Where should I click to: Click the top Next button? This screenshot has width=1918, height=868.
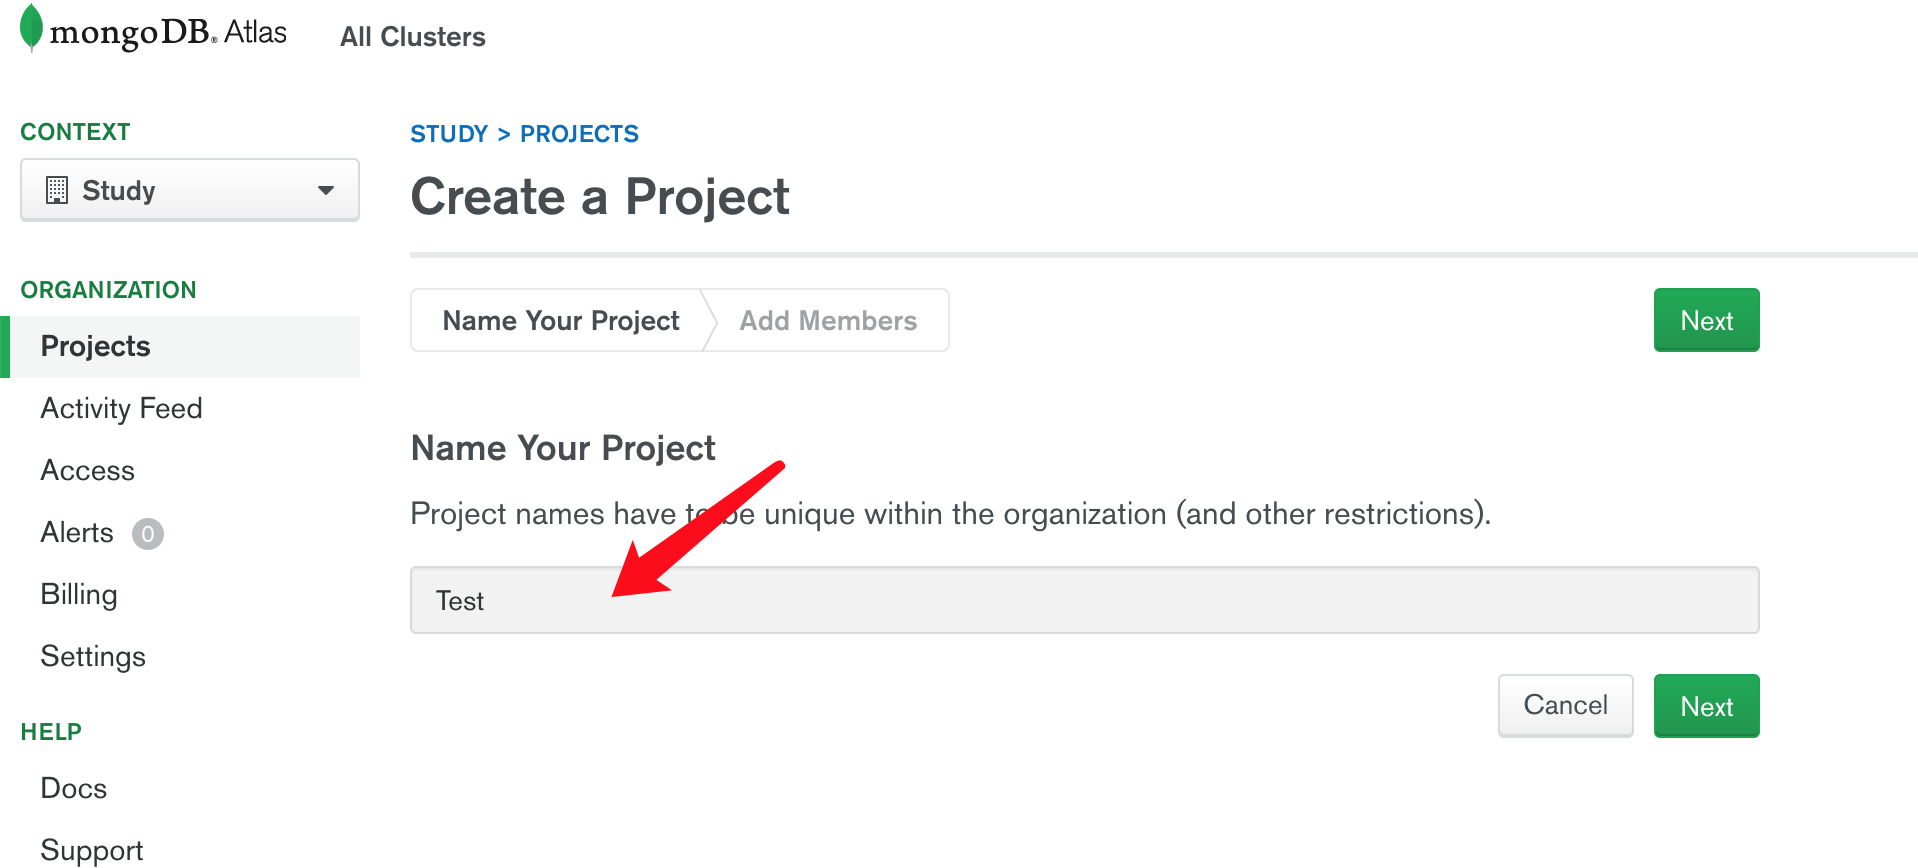coord(1706,320)
